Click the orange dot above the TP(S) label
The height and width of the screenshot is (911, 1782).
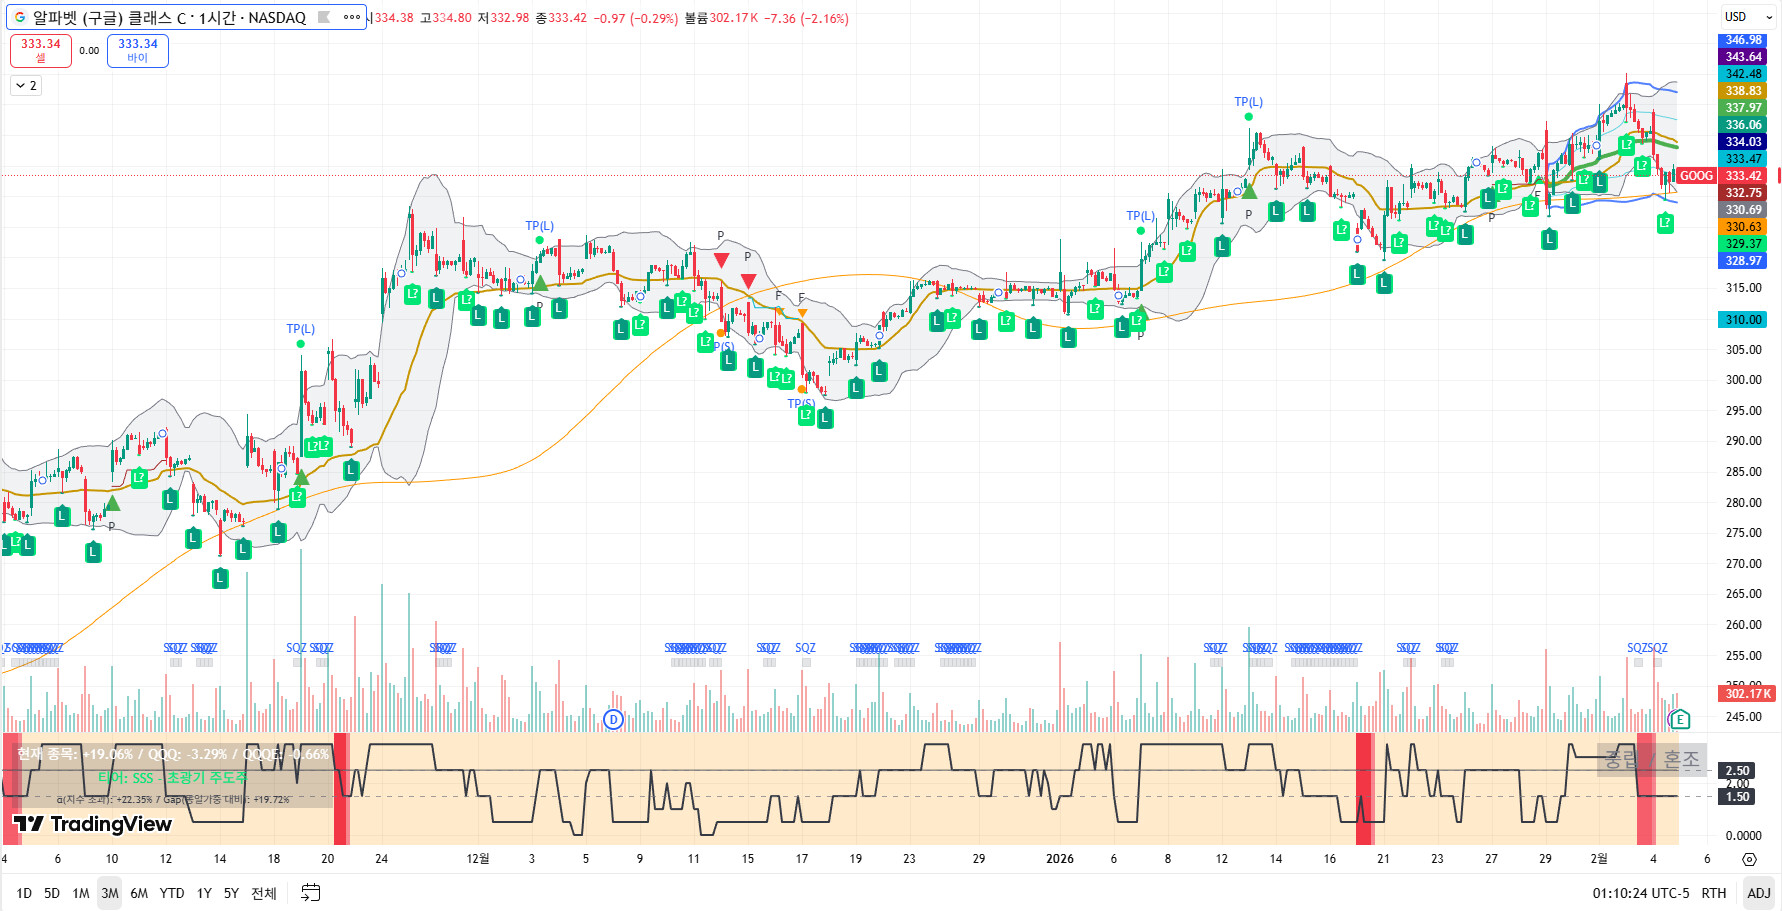click(802, 390)
